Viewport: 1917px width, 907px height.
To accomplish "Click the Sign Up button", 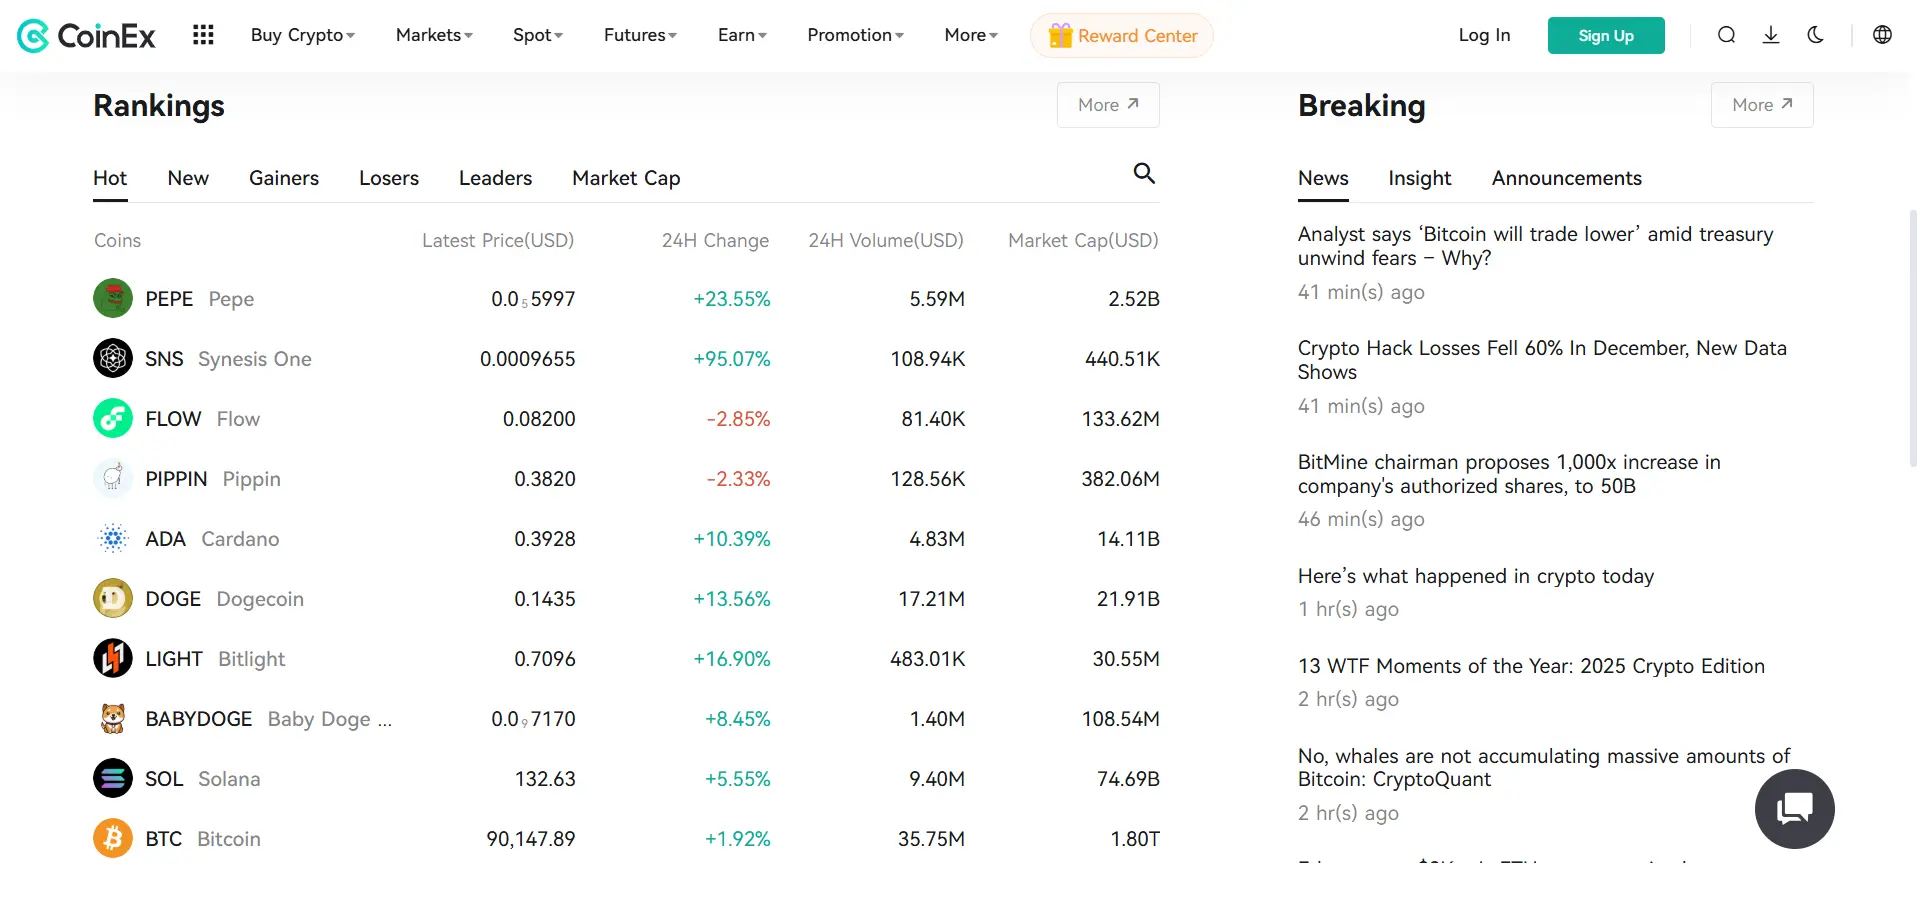I will [x=1605, y=36].
